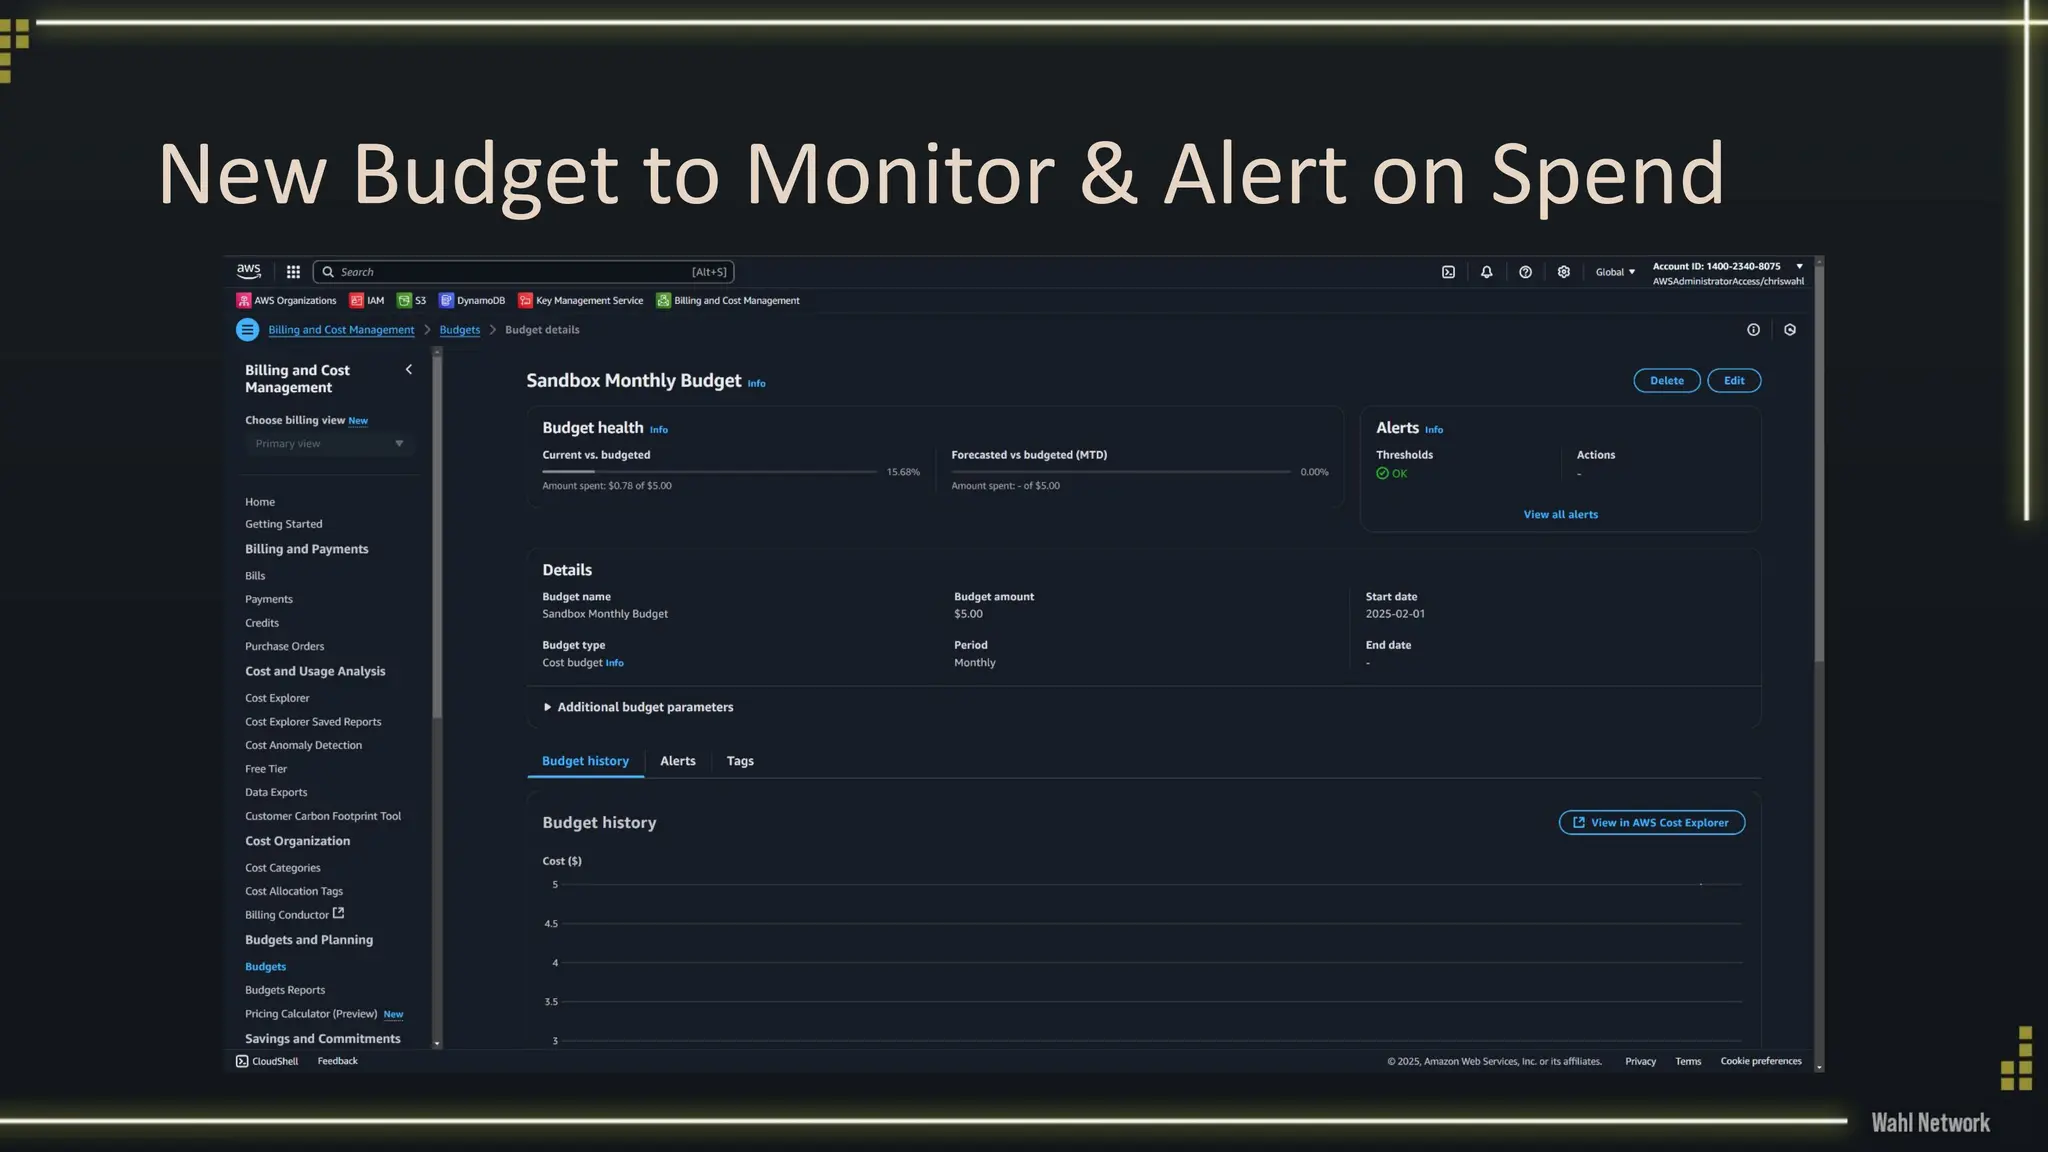Click the S3 favorite shortcut
Image resolution: width=2048 pixels, height=1152 pixels.
412,300
